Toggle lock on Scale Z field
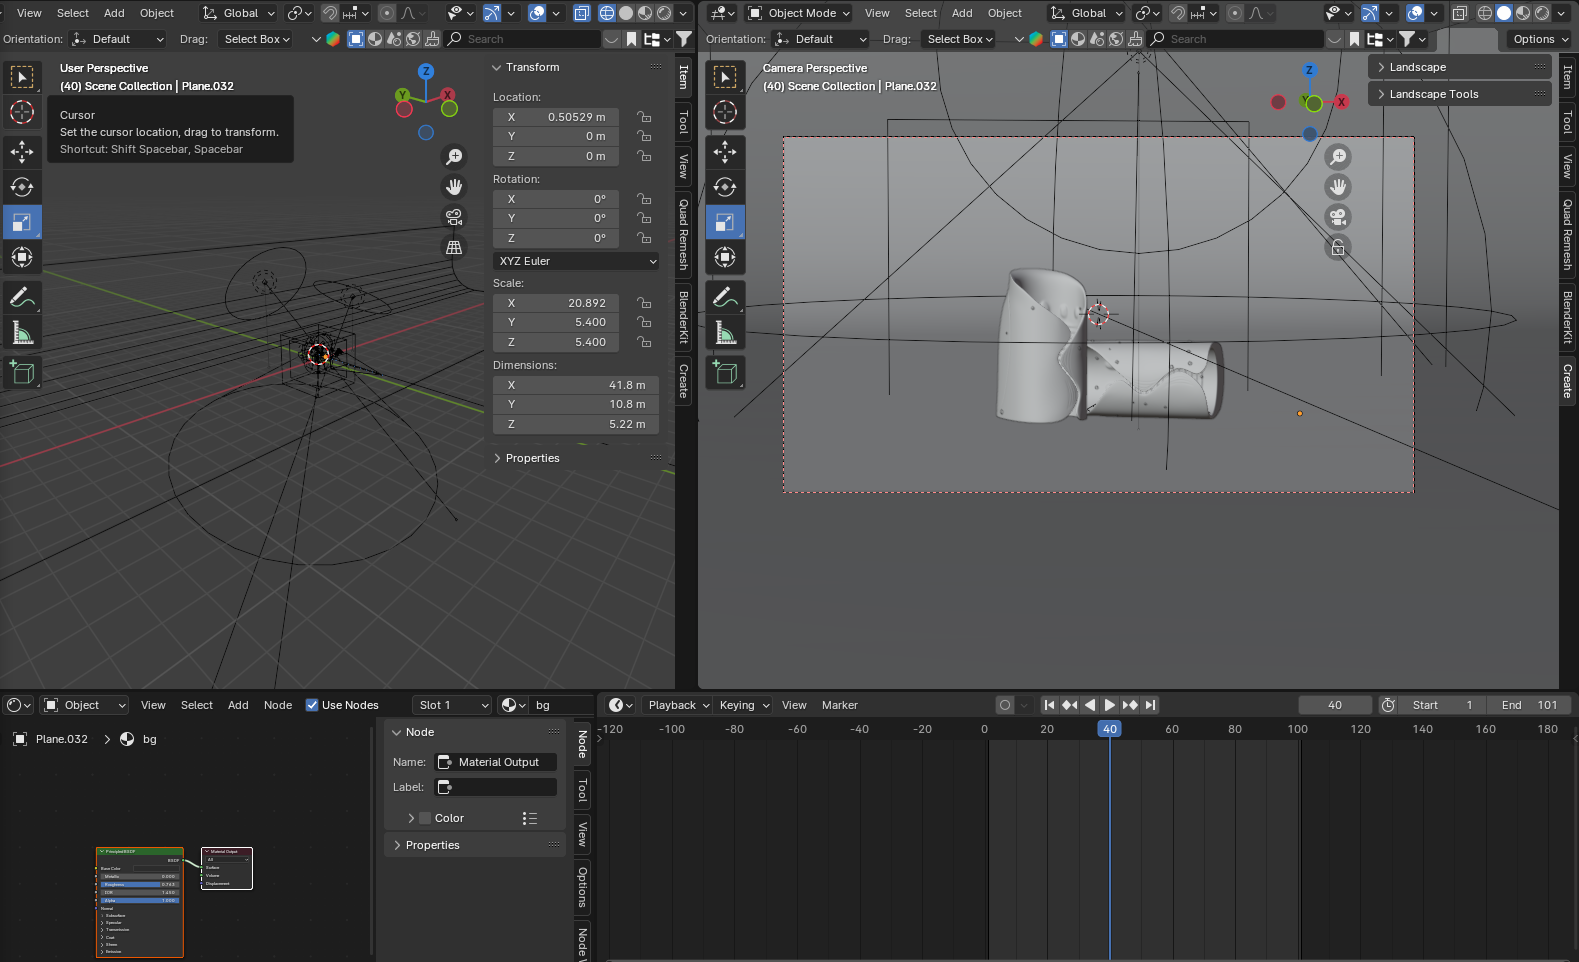The height and width of the screenshot is (962, 1579). [x=645, y=342]
